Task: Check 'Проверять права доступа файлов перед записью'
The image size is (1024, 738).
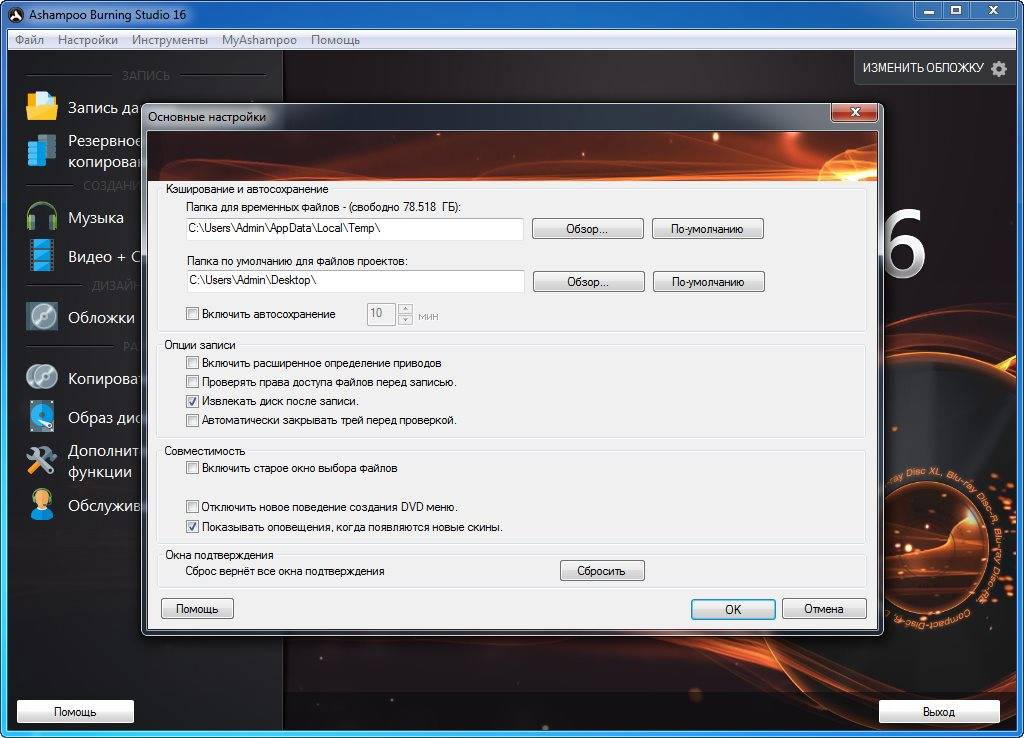Action: click(x=192, y=381)
